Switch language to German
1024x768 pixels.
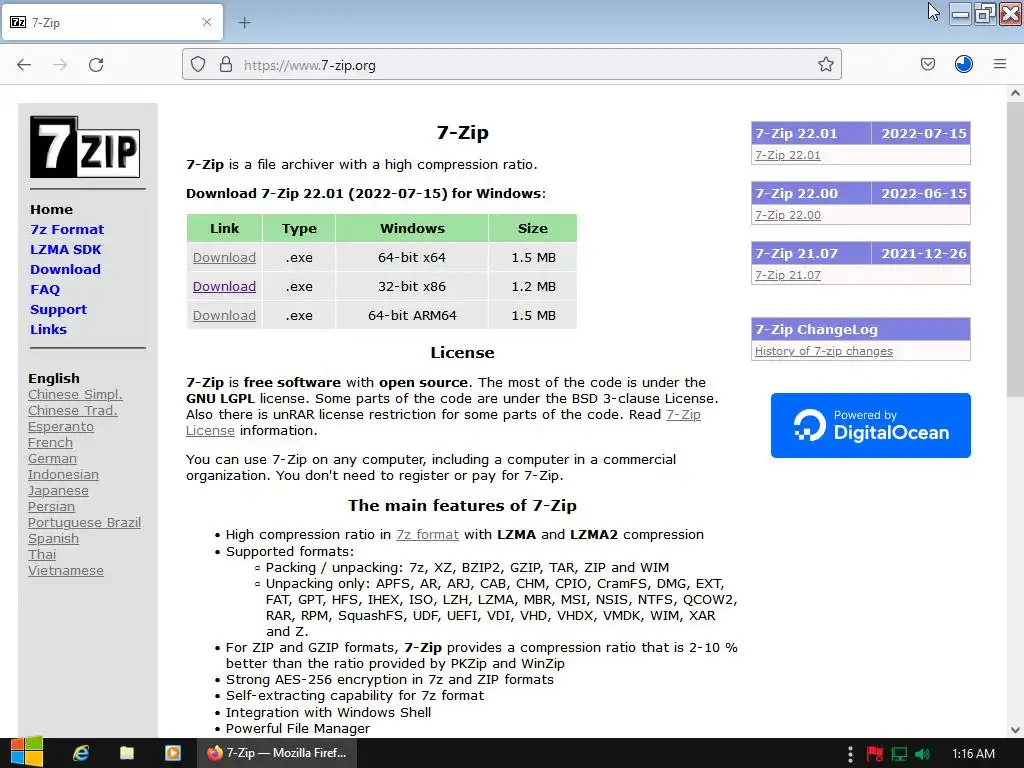[x=52, y=458]
